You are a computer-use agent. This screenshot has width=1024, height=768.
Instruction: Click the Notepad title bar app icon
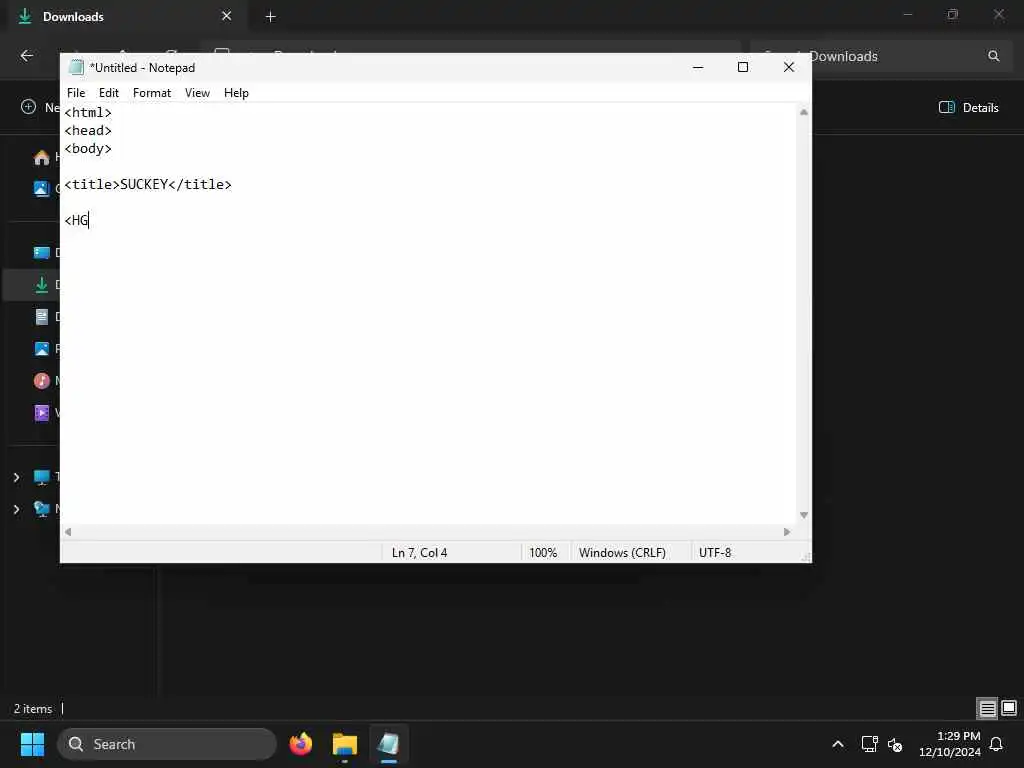pos(76,67)
